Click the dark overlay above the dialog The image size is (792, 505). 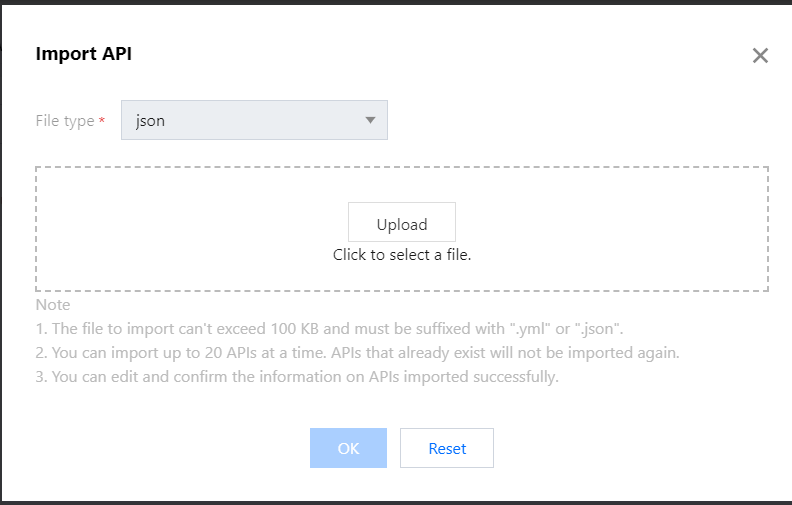[400, 2]
